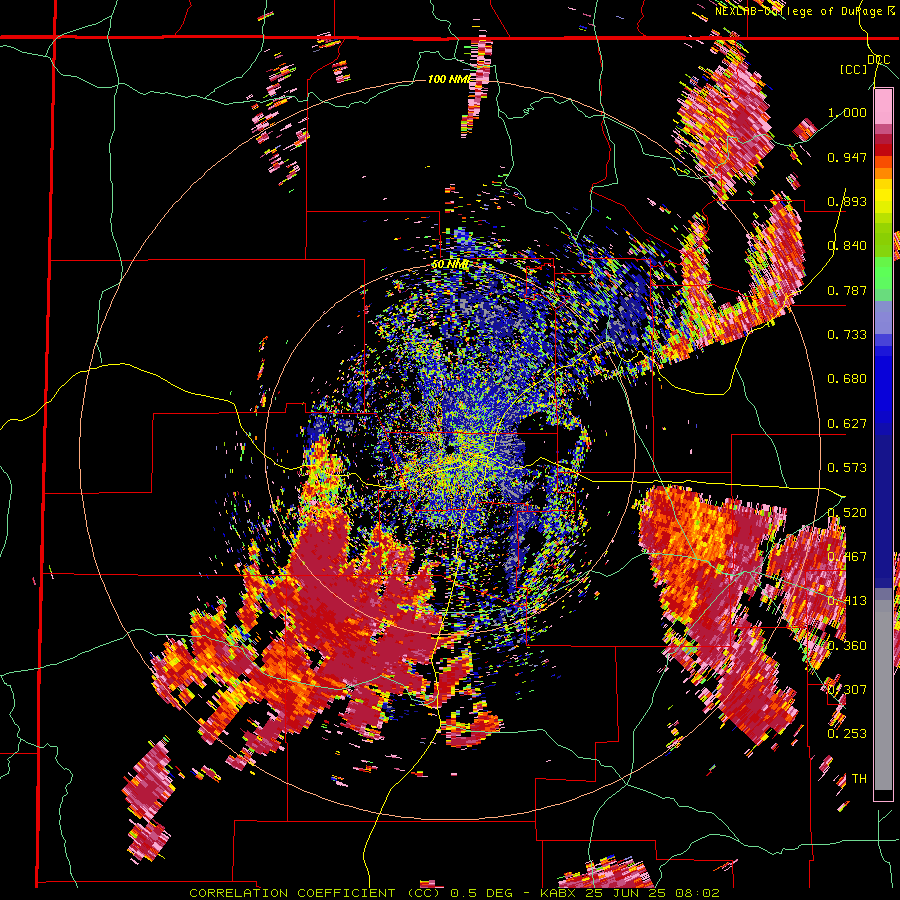Screen dimensions: 900x900
Task: Click the 0.947 scale value
Action: (847, 157)
